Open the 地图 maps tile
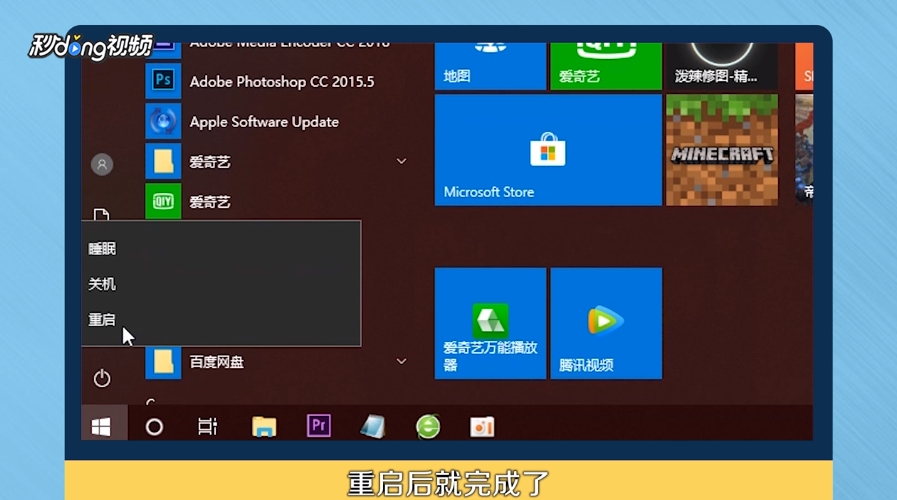Image resolution: width=897 pixels, height=500 pixels. [x=490, y=66]
